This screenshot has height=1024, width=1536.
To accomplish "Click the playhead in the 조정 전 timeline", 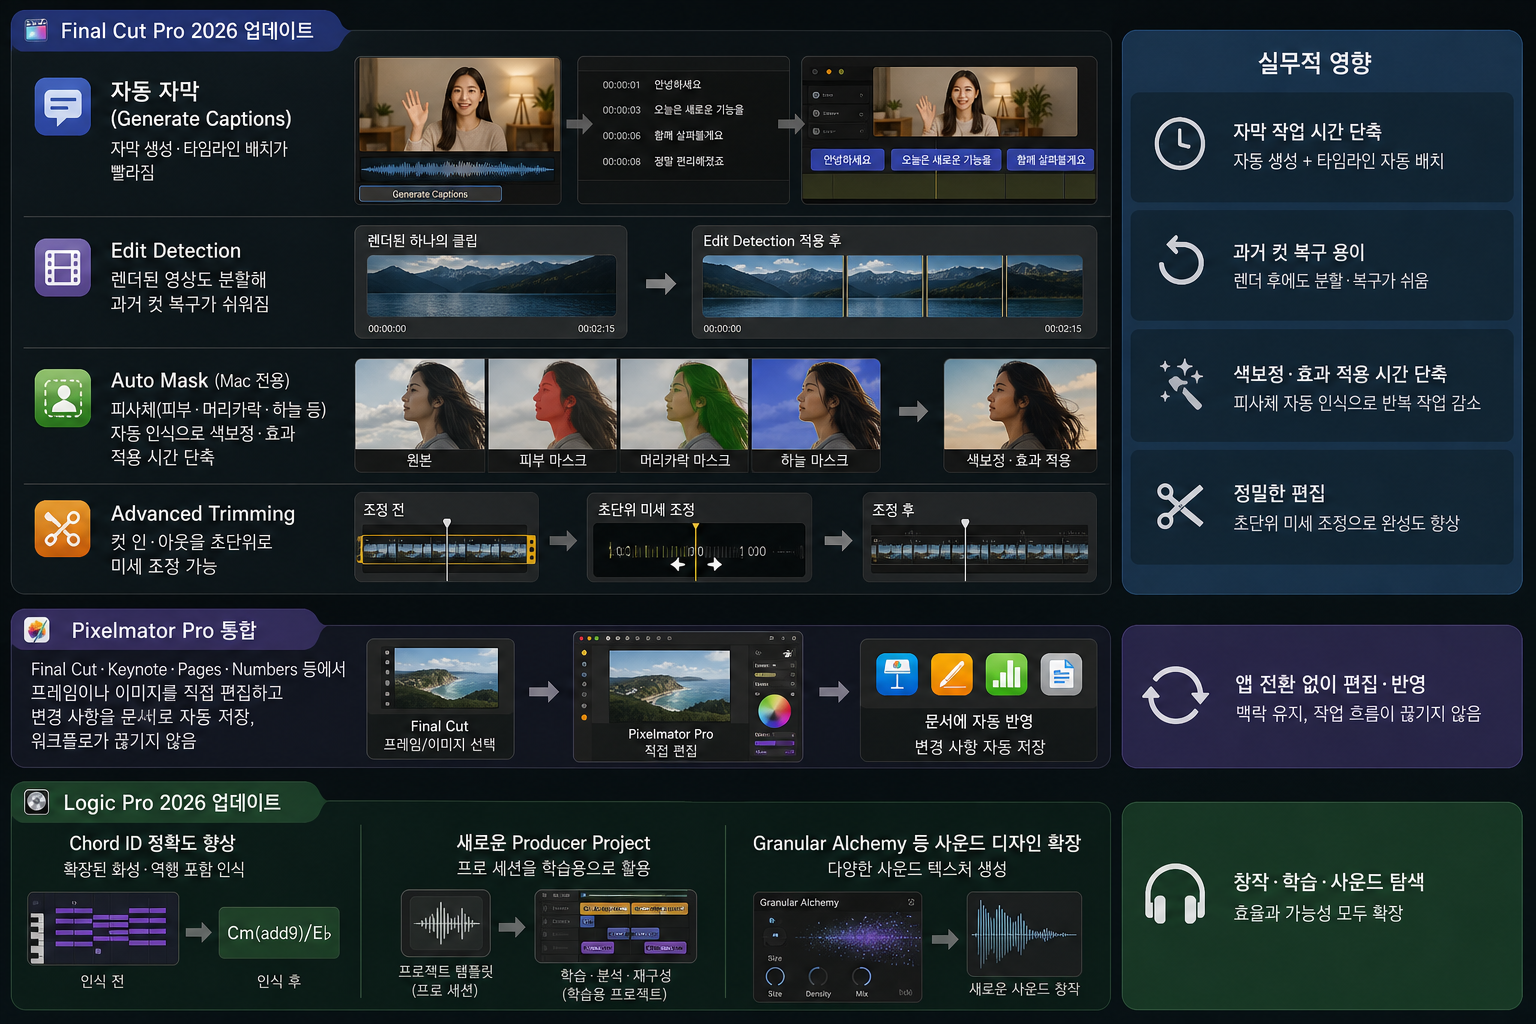I will click(447, 548).
